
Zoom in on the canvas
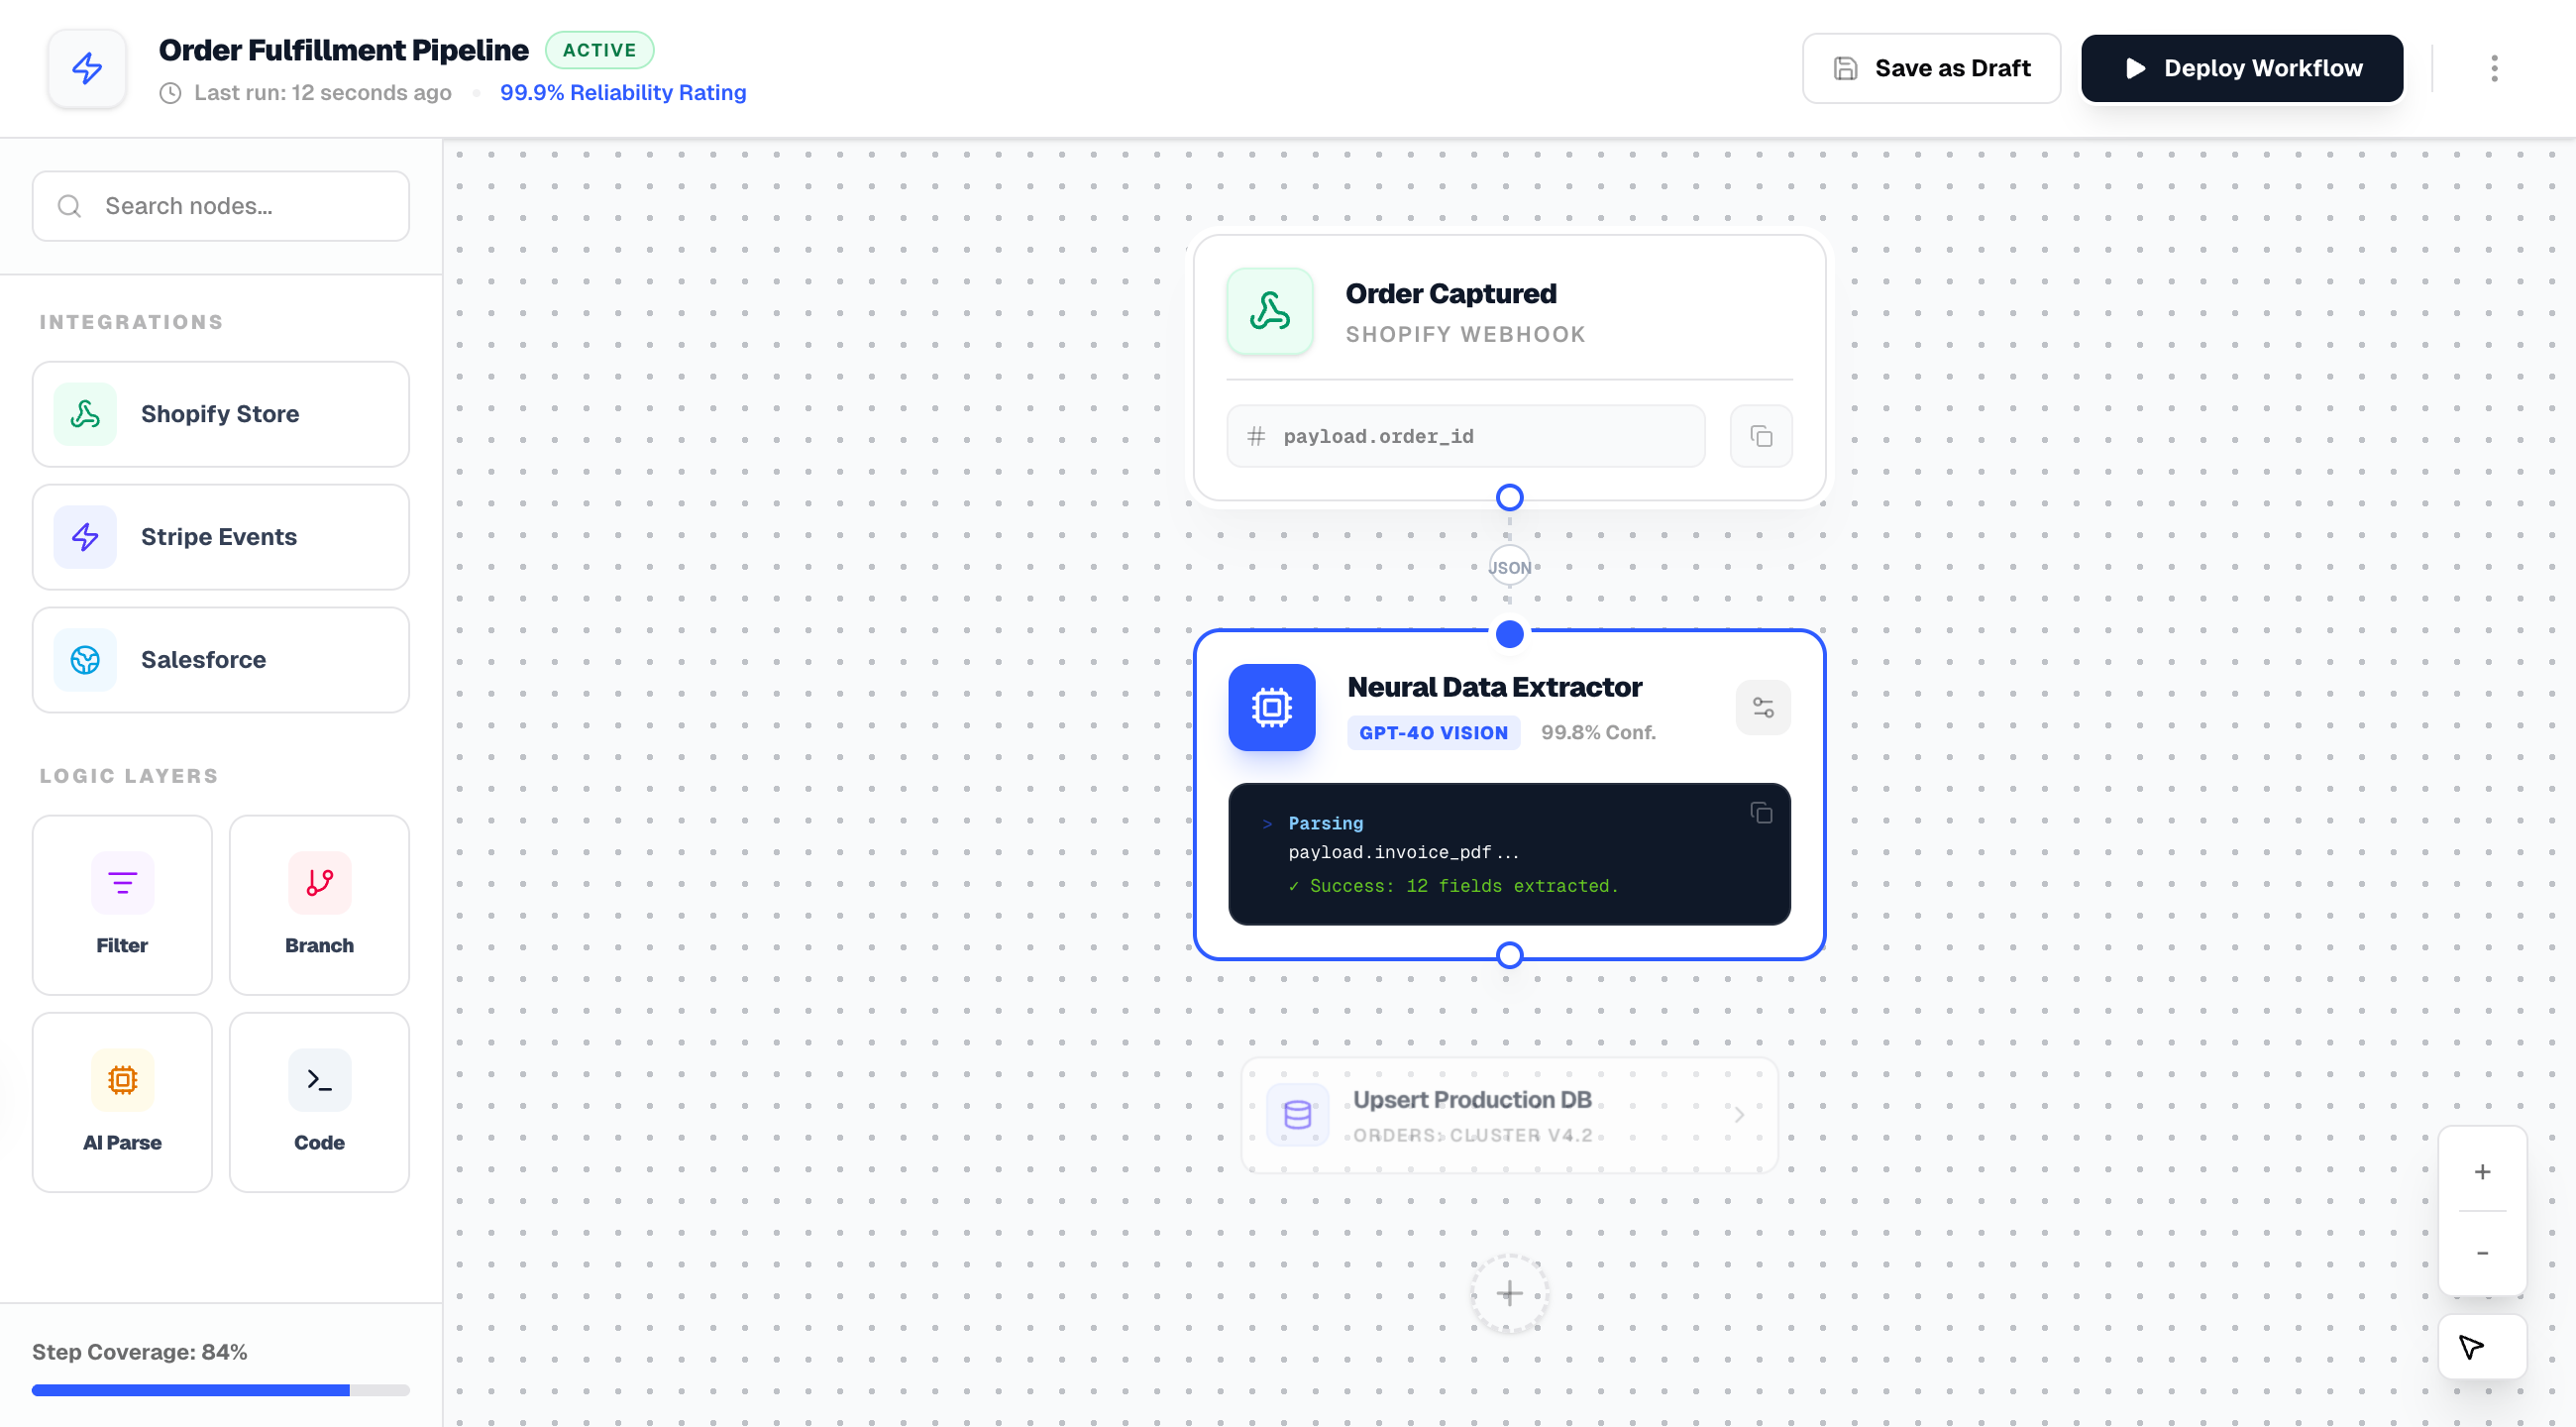(x=2482, y=1171)
